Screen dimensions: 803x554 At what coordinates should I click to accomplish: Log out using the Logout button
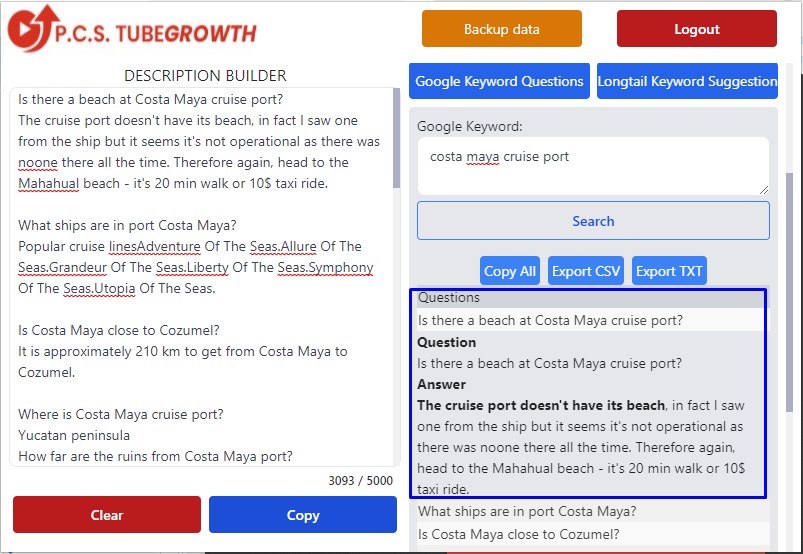click(x=696, y=29)
